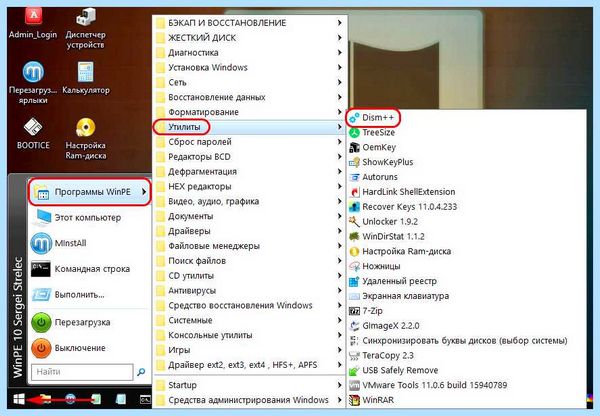
Task: Click the Windows Start button in taskbar
Action: click(19, 399)
